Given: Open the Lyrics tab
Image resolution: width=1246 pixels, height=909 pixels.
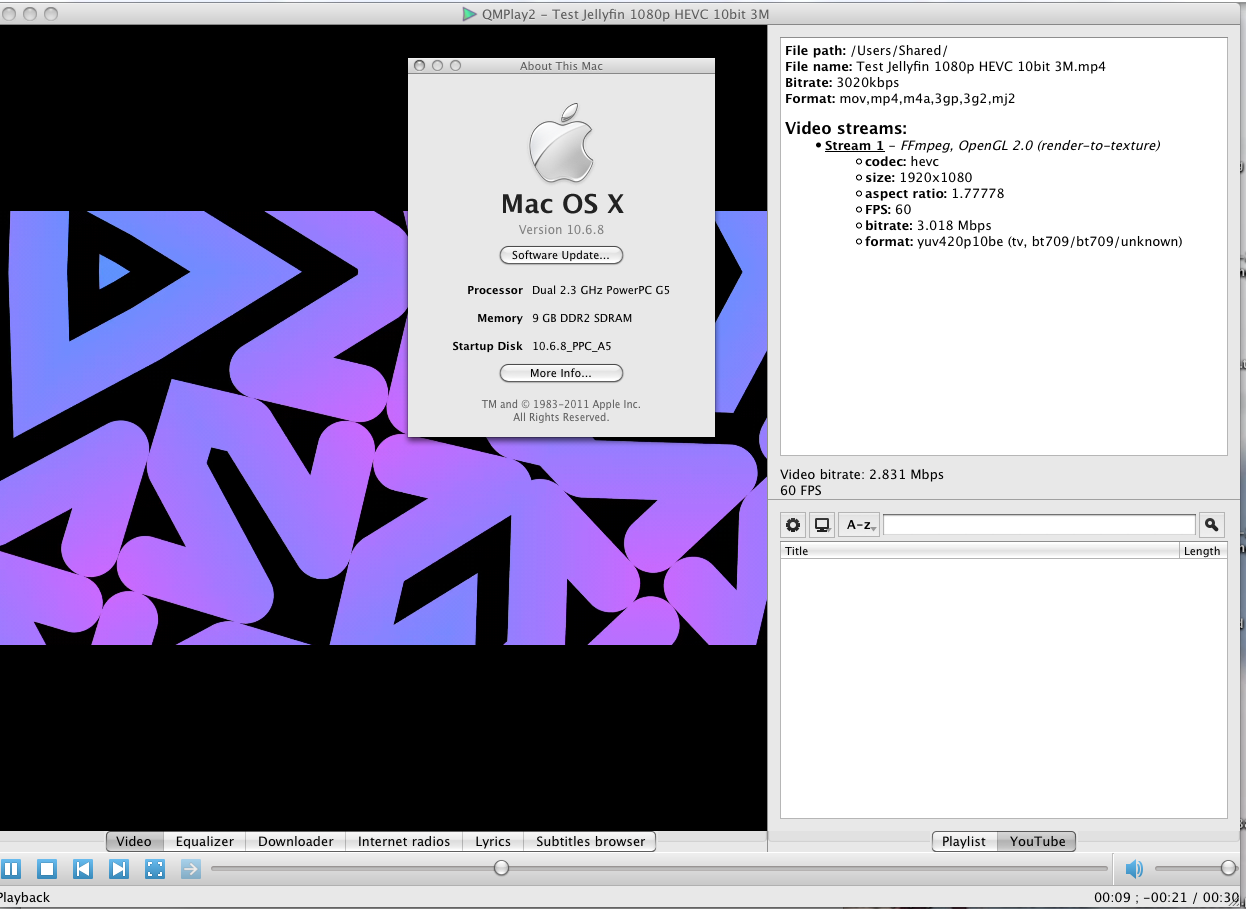Looking at the screenshot, I should [493, 841].
